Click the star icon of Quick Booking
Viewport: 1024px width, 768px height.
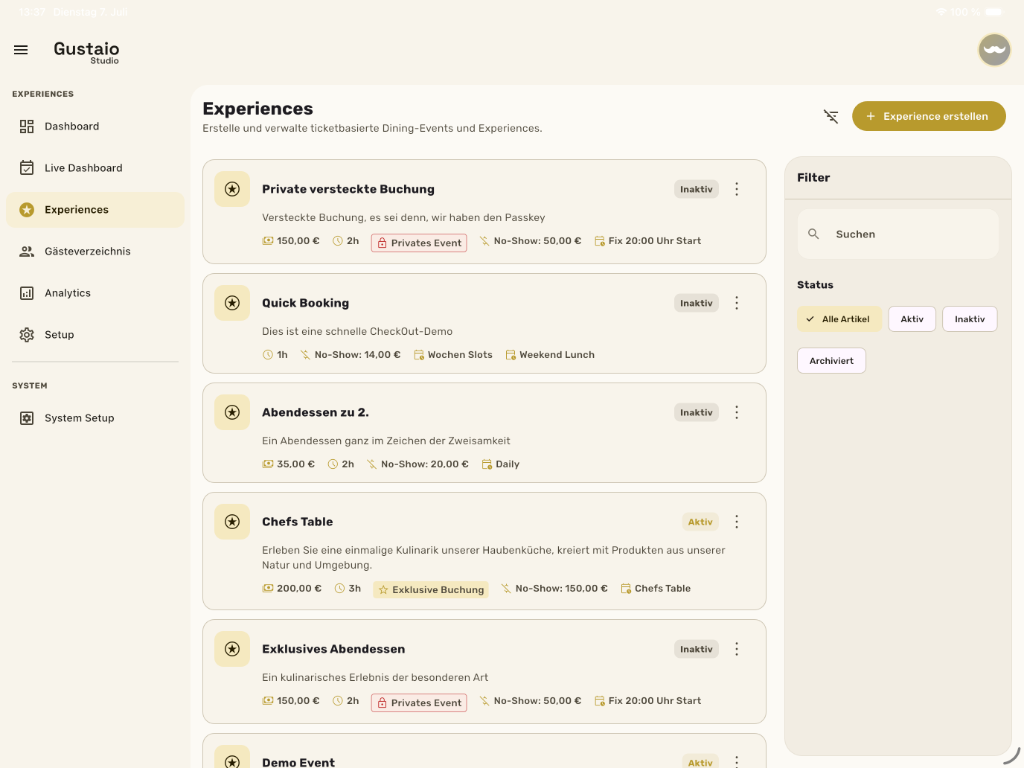coord(232,303)
